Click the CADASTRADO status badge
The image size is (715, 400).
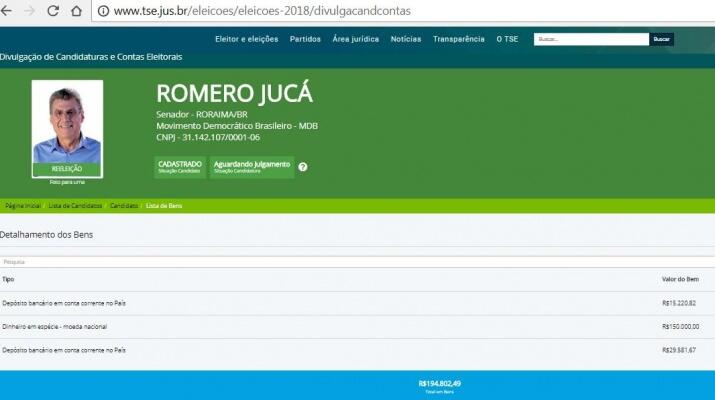coord(180,167)
